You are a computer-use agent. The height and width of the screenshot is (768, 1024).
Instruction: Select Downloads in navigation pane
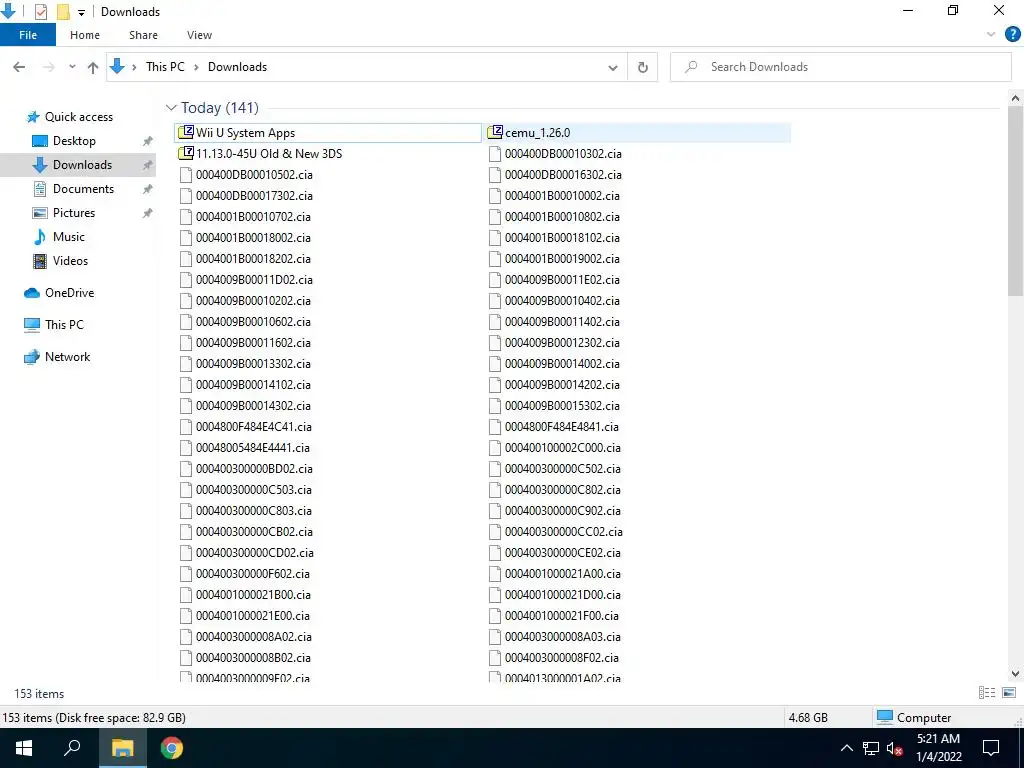[x=82, y=165]
